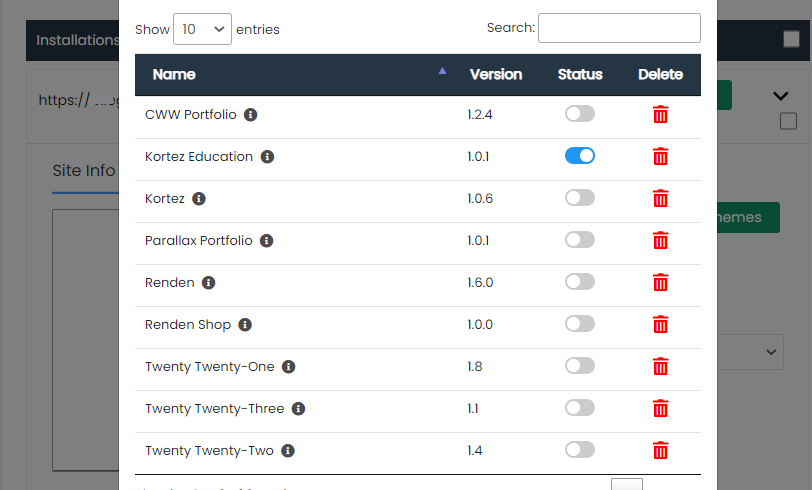
Task: Click the Twenty Twenty-Three name text
Action: [x=214, y=408]
